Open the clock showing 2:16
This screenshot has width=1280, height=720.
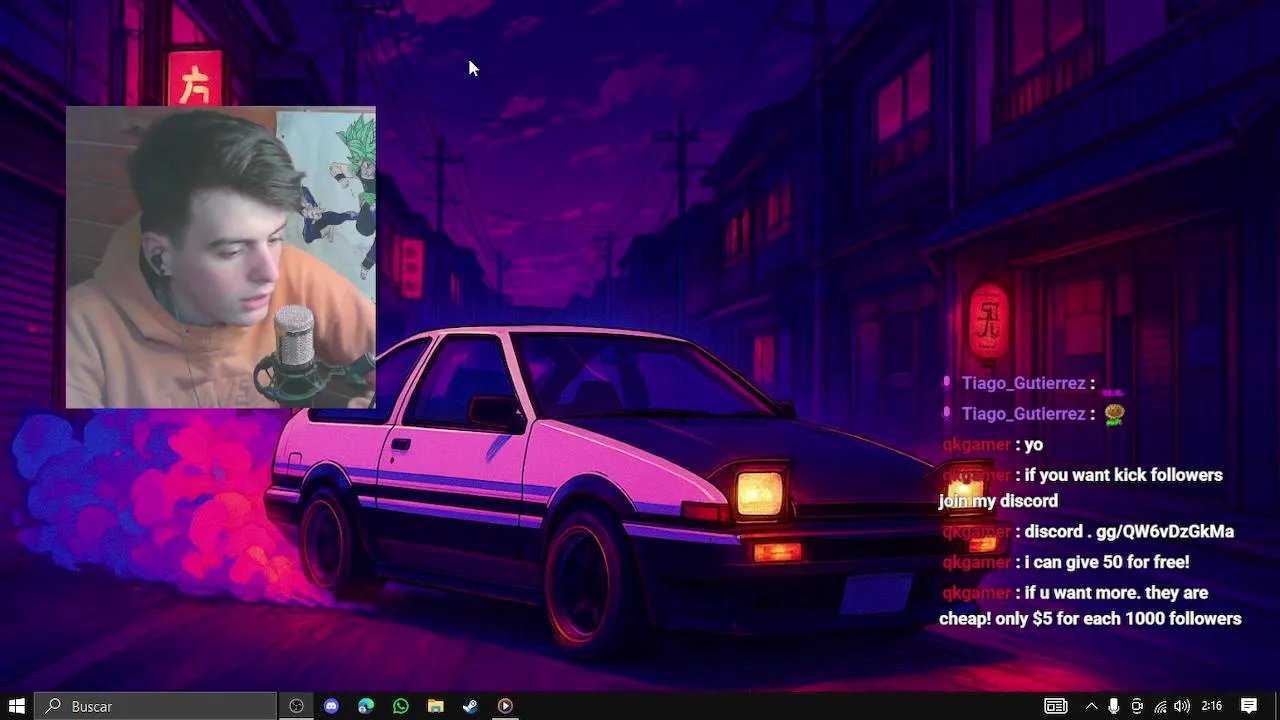point(1212,706)
